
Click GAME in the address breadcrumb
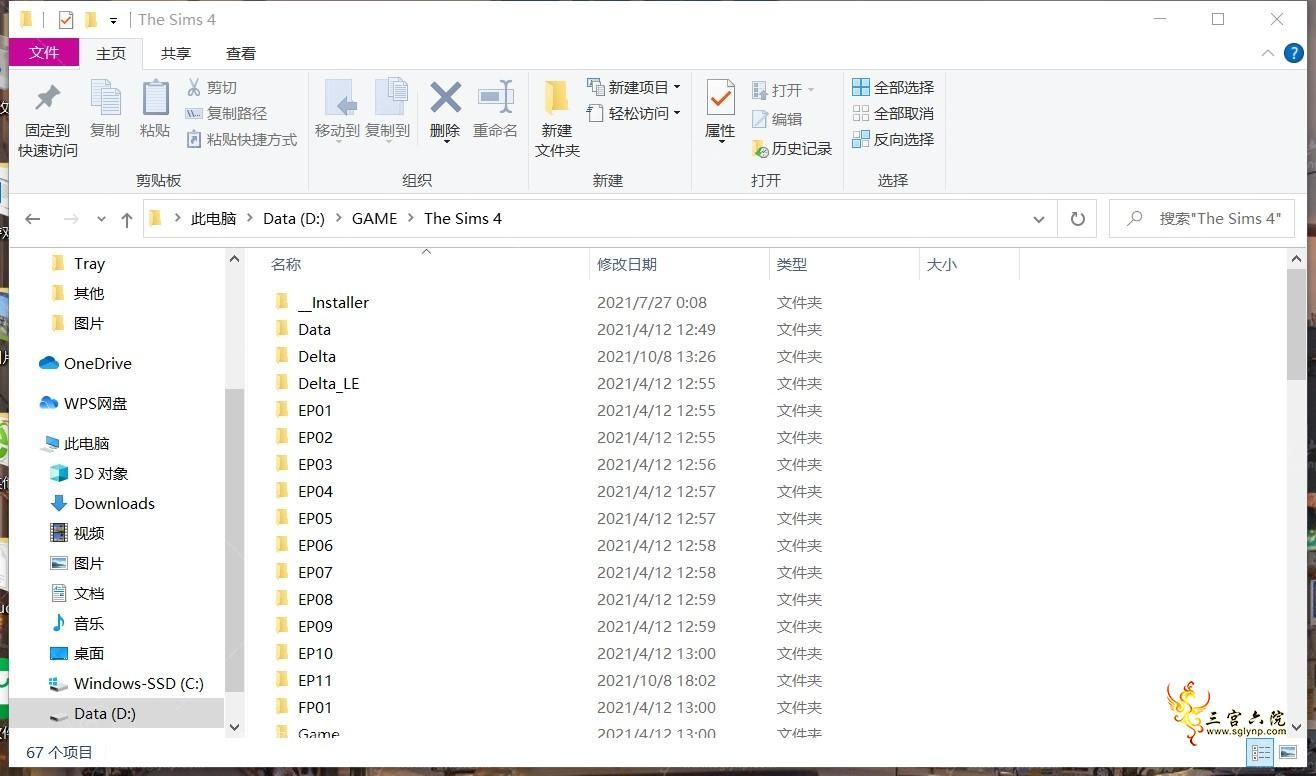coord(375,218)
